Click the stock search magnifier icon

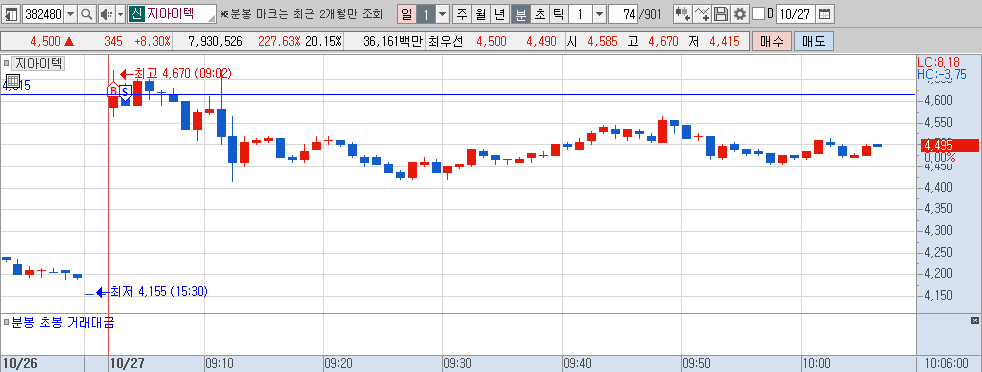tap(87, 14)
